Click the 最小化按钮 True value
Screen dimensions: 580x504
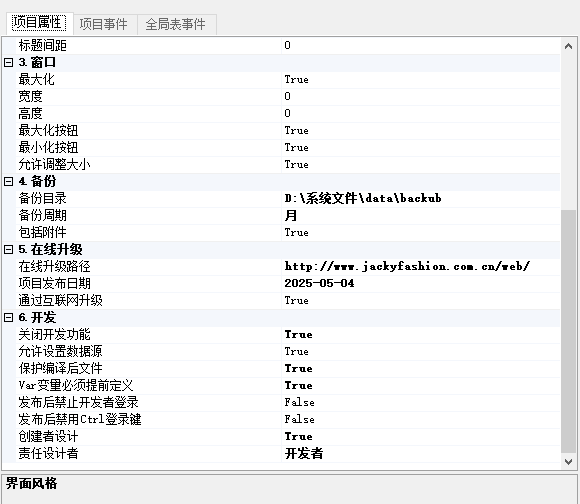click(x=297, y=148)
